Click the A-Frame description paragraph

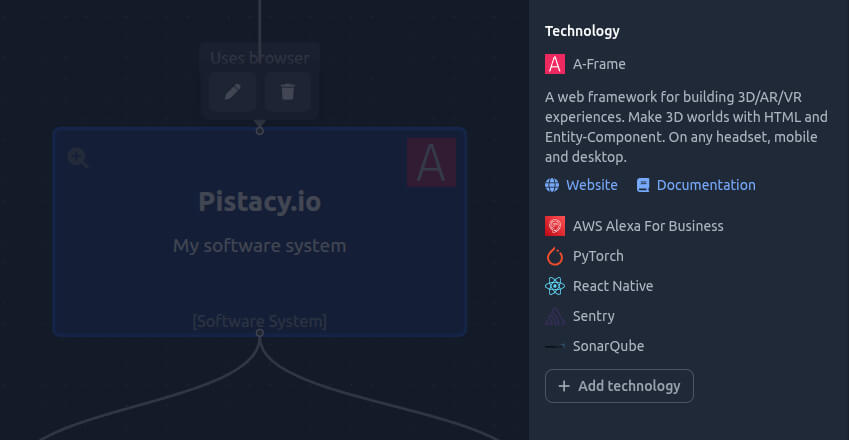coord(686,127)
